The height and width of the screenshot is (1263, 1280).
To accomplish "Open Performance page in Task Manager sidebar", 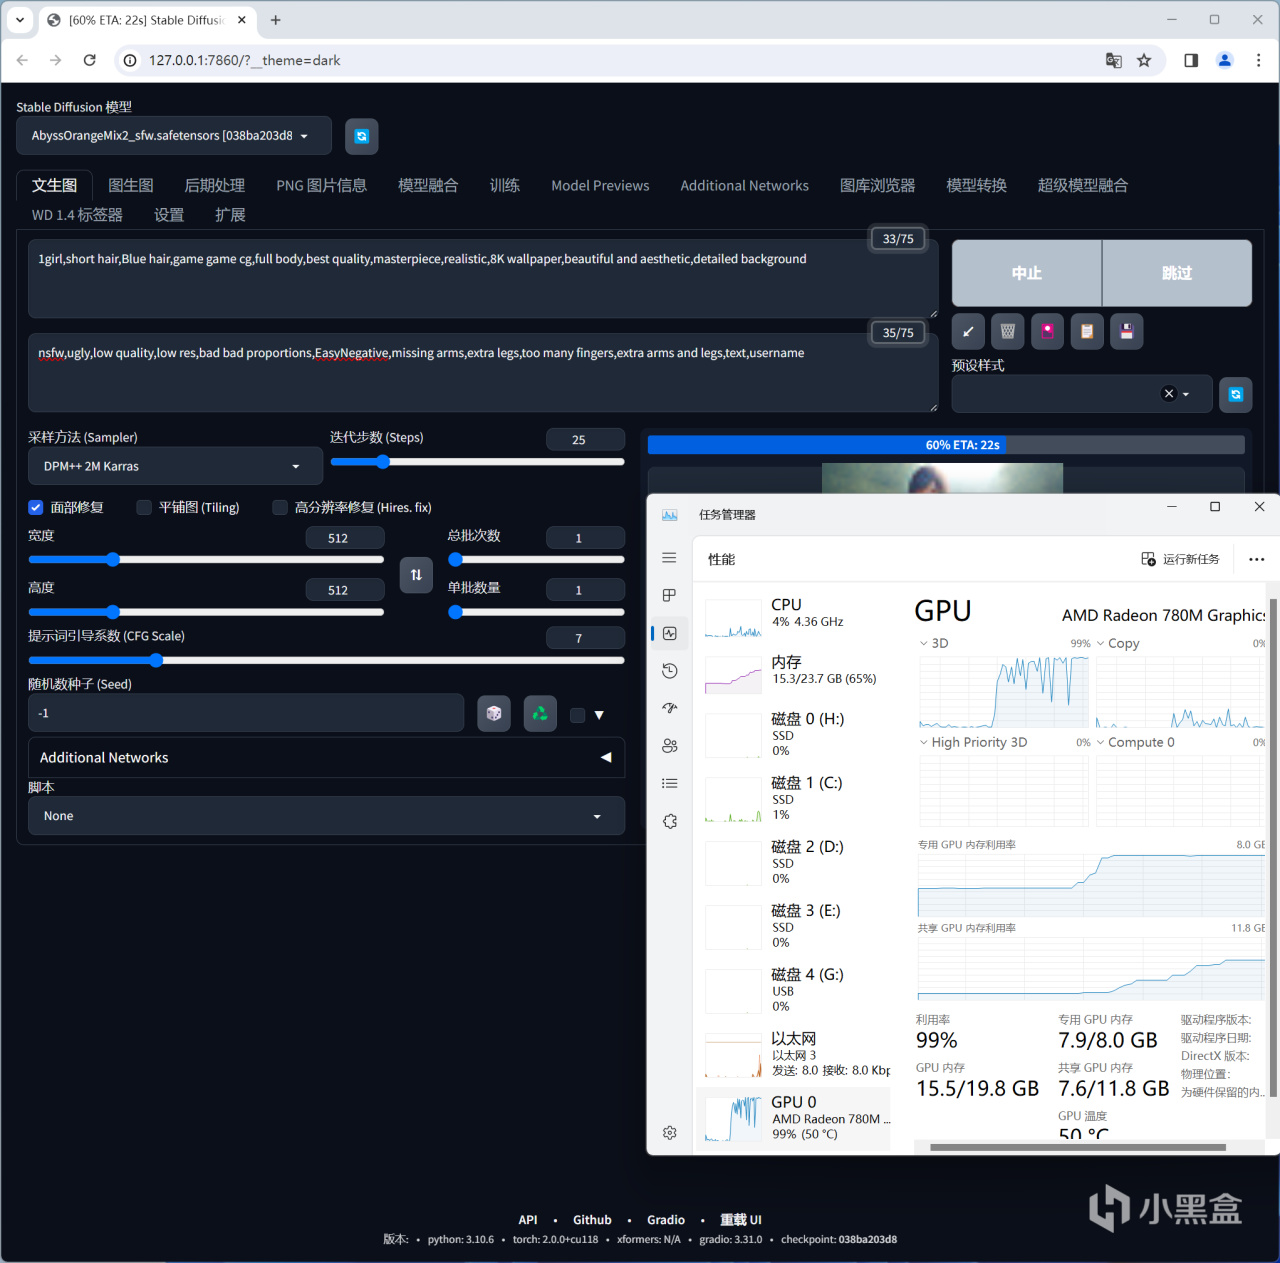I will (670, 633).
